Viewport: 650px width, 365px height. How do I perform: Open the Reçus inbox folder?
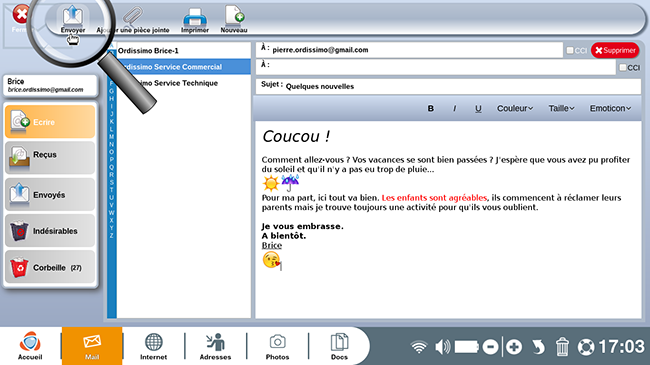pos(50,158)
